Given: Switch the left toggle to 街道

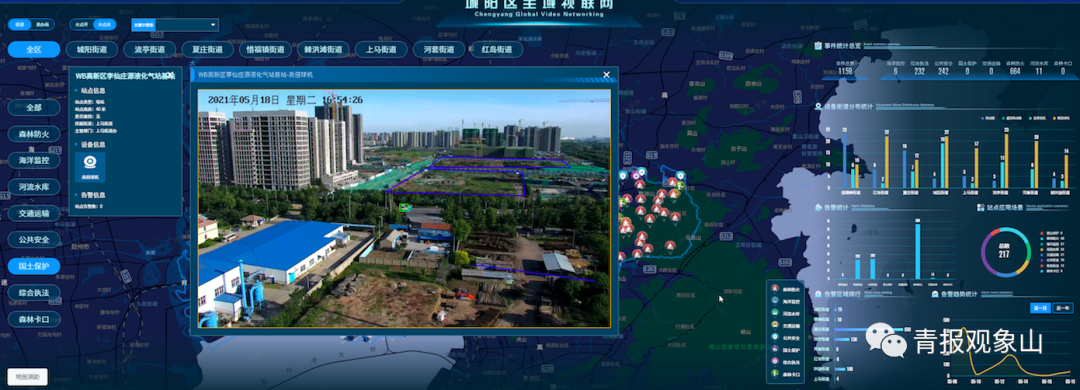Looking at the screenshot, I should pos(20,25).
